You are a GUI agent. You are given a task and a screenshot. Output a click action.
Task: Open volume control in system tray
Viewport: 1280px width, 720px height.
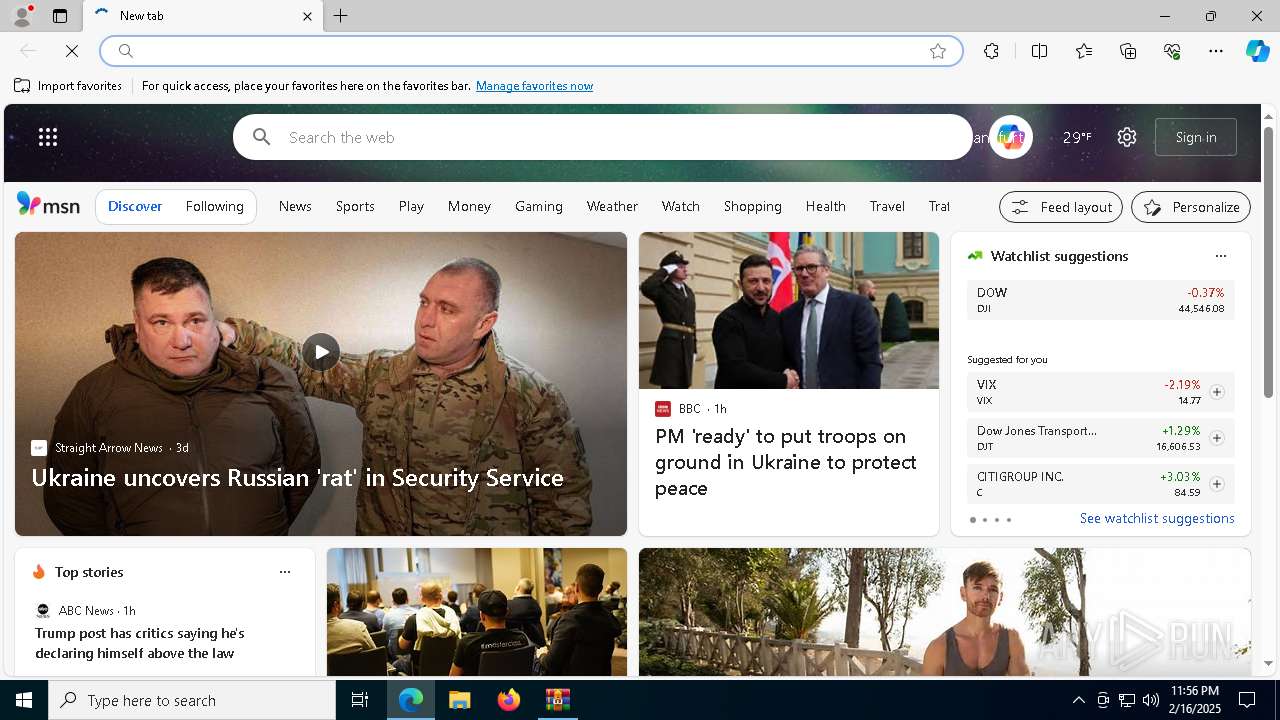pos(1150,700)
